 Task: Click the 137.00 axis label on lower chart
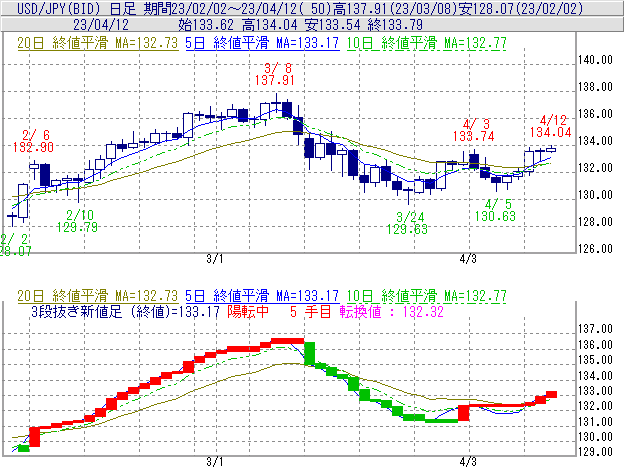coord(595,329)
